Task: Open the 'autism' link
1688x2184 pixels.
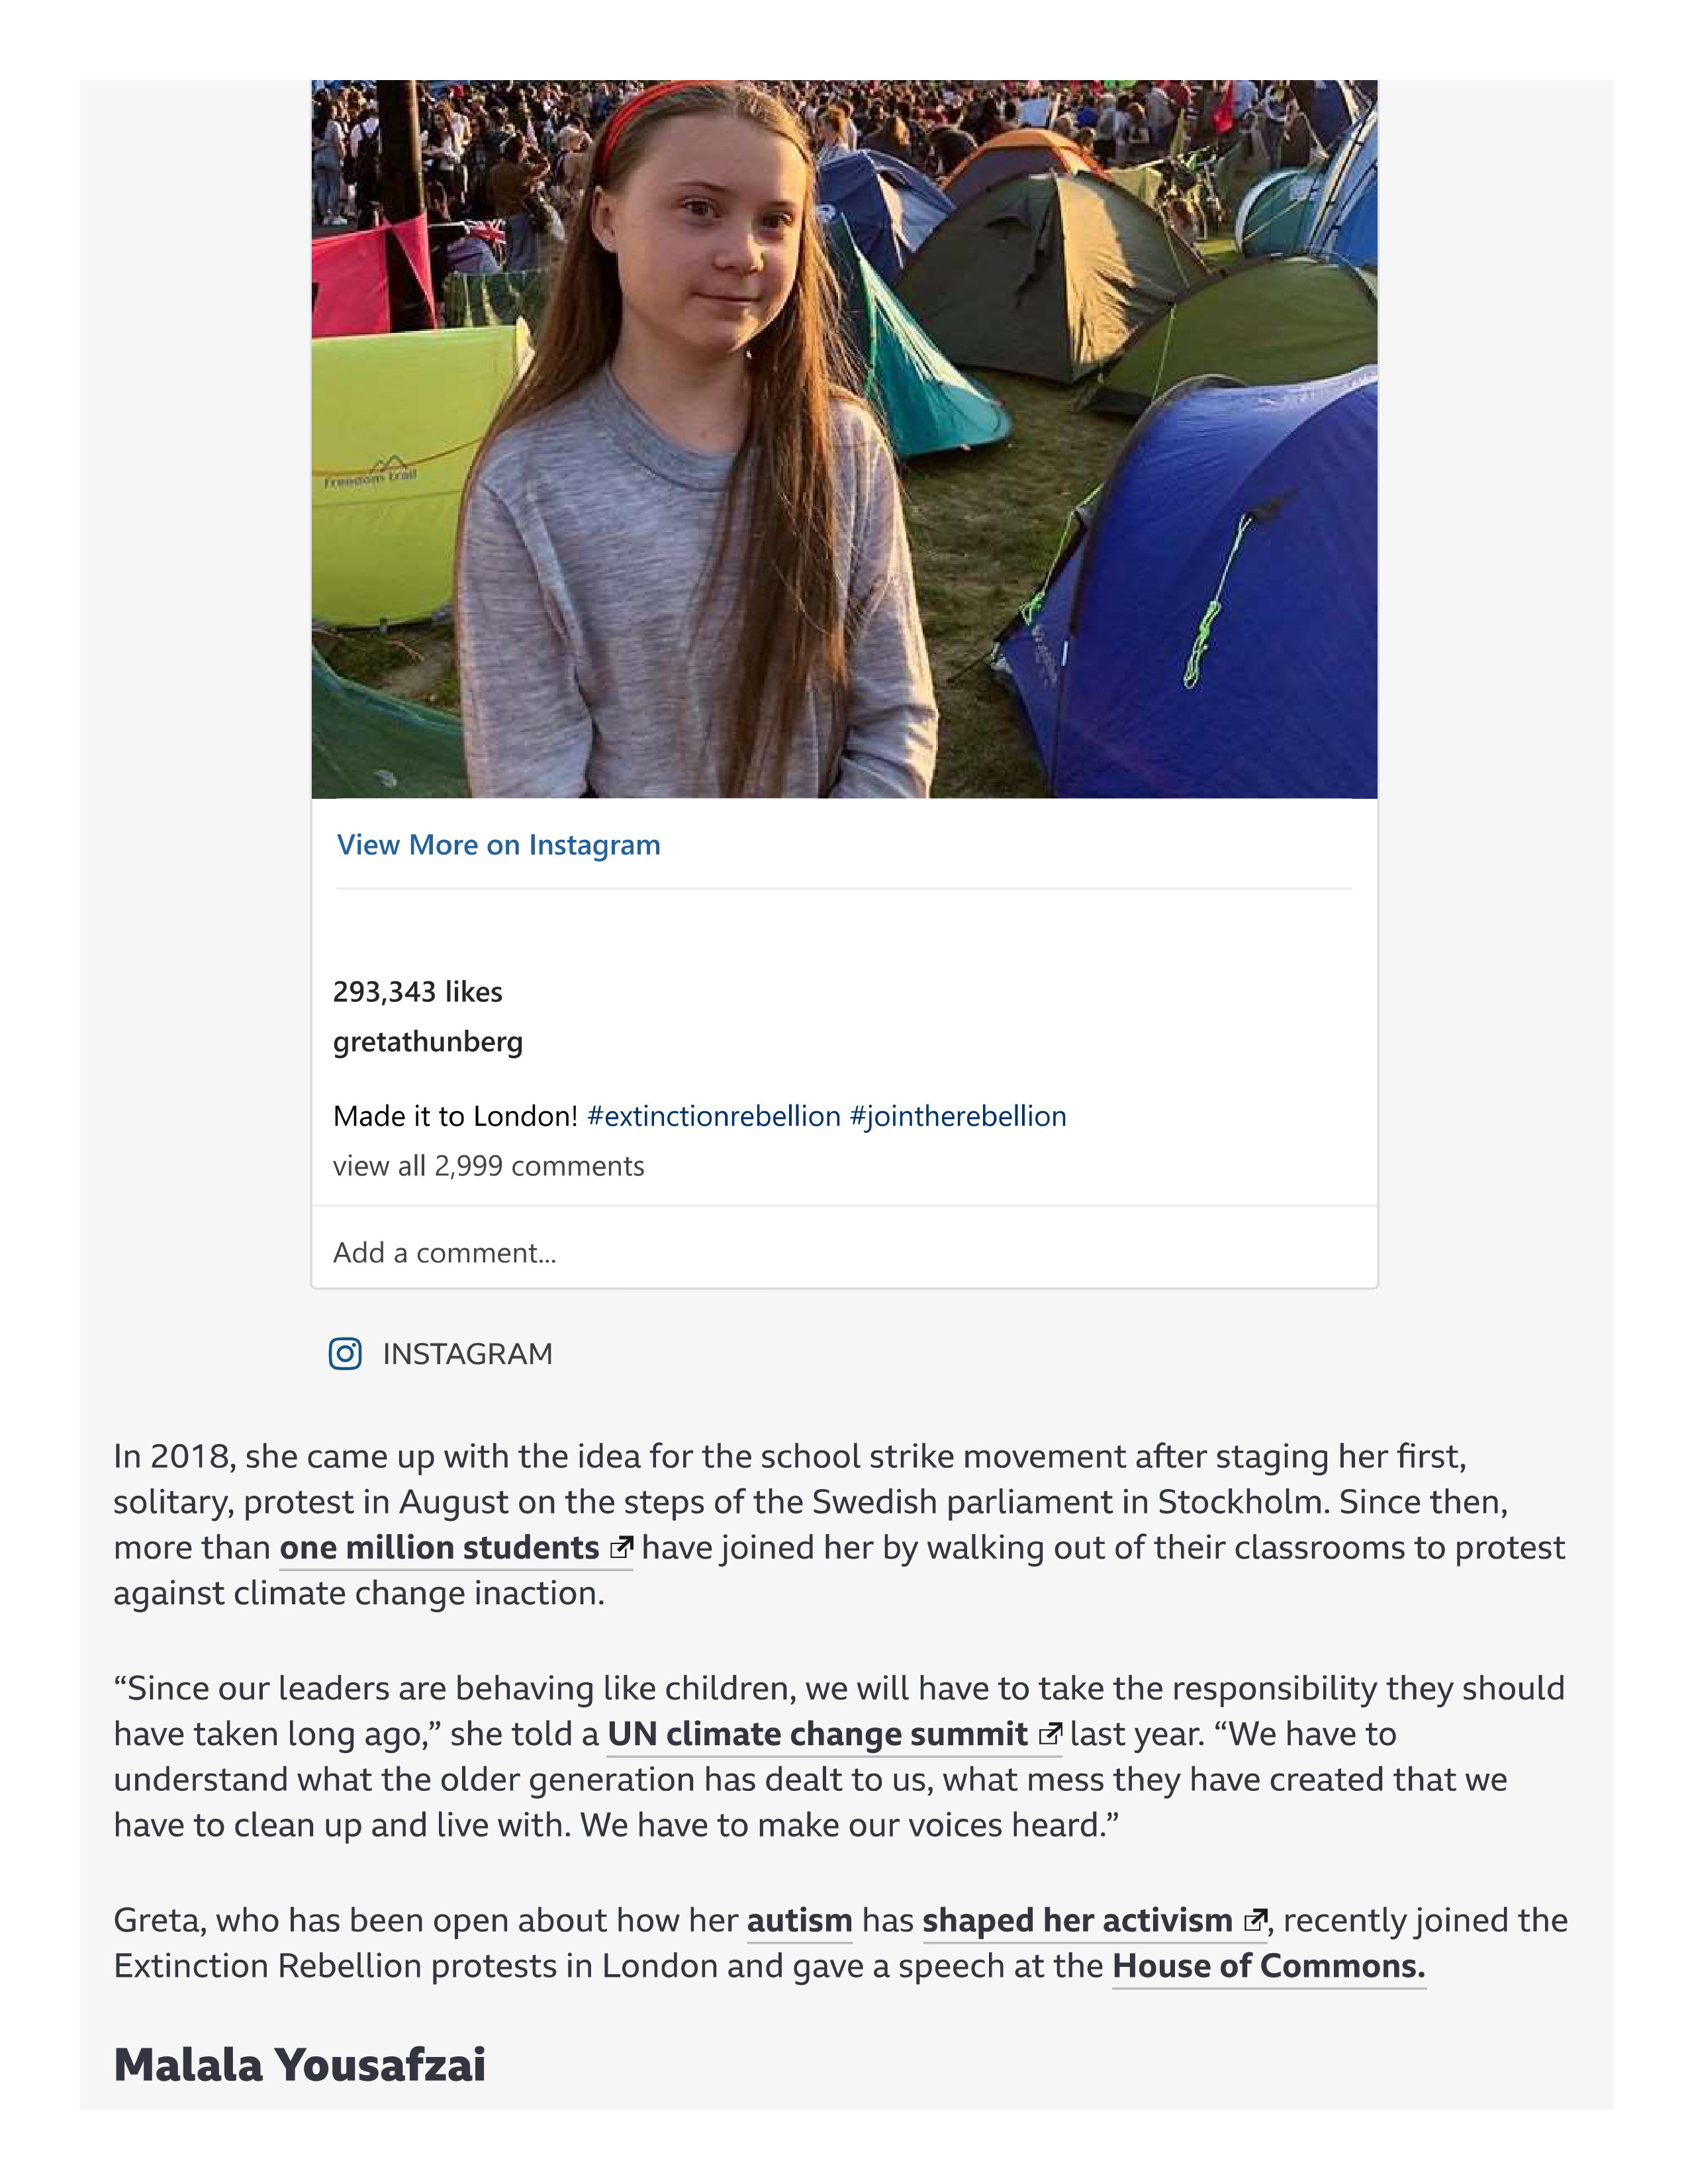Action: (x=799, y=1920)
